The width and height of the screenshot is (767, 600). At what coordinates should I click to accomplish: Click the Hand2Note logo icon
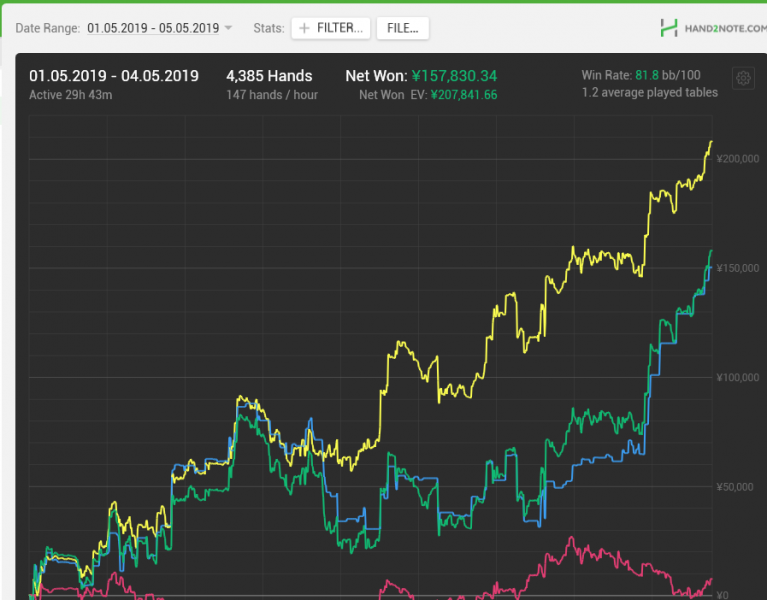click(669, 28)
